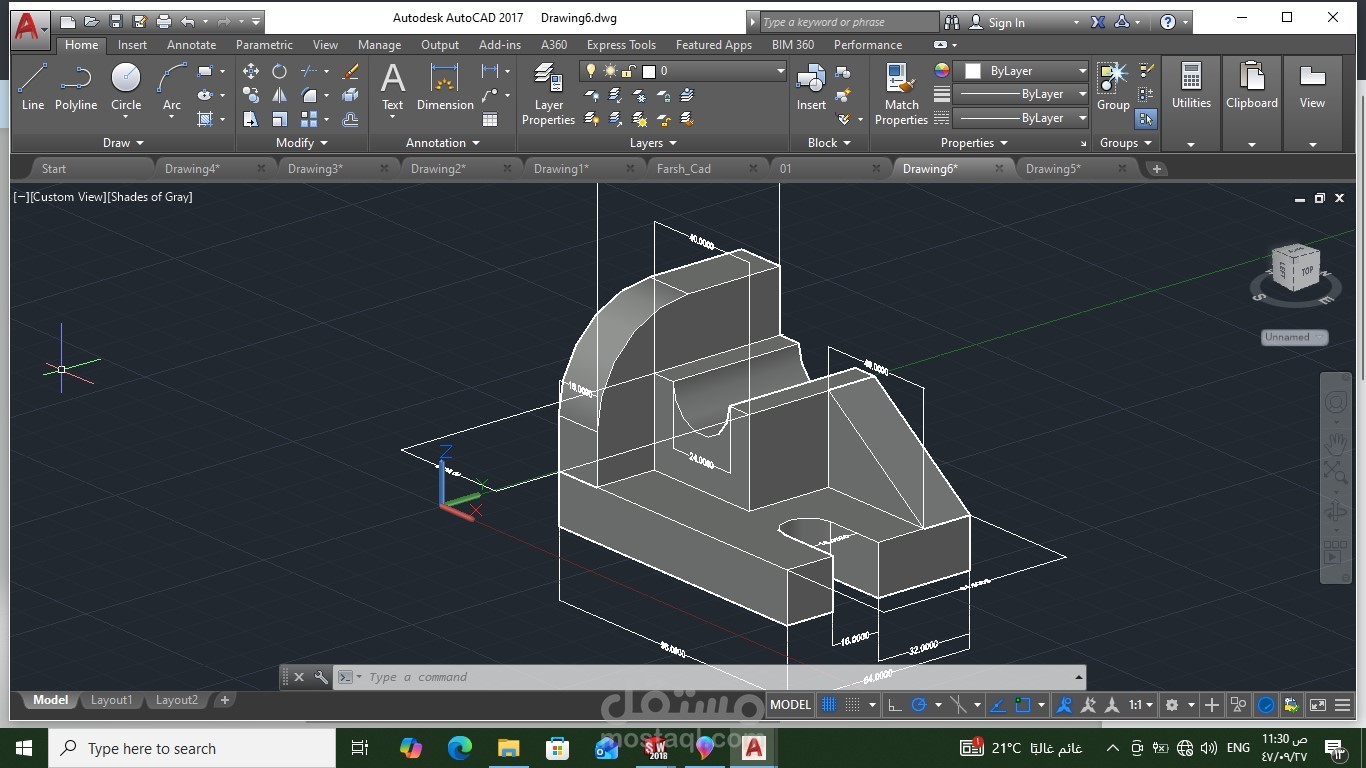Click Match Properties tool
Screen dimensions: 1366x768
click(901, 94)
